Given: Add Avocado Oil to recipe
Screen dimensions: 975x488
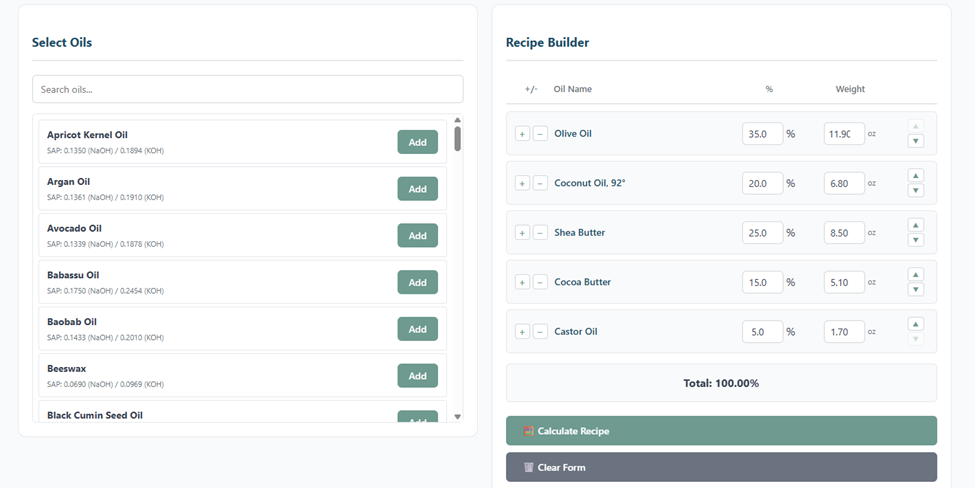Looking at the screenshot, I should point(417,236).
